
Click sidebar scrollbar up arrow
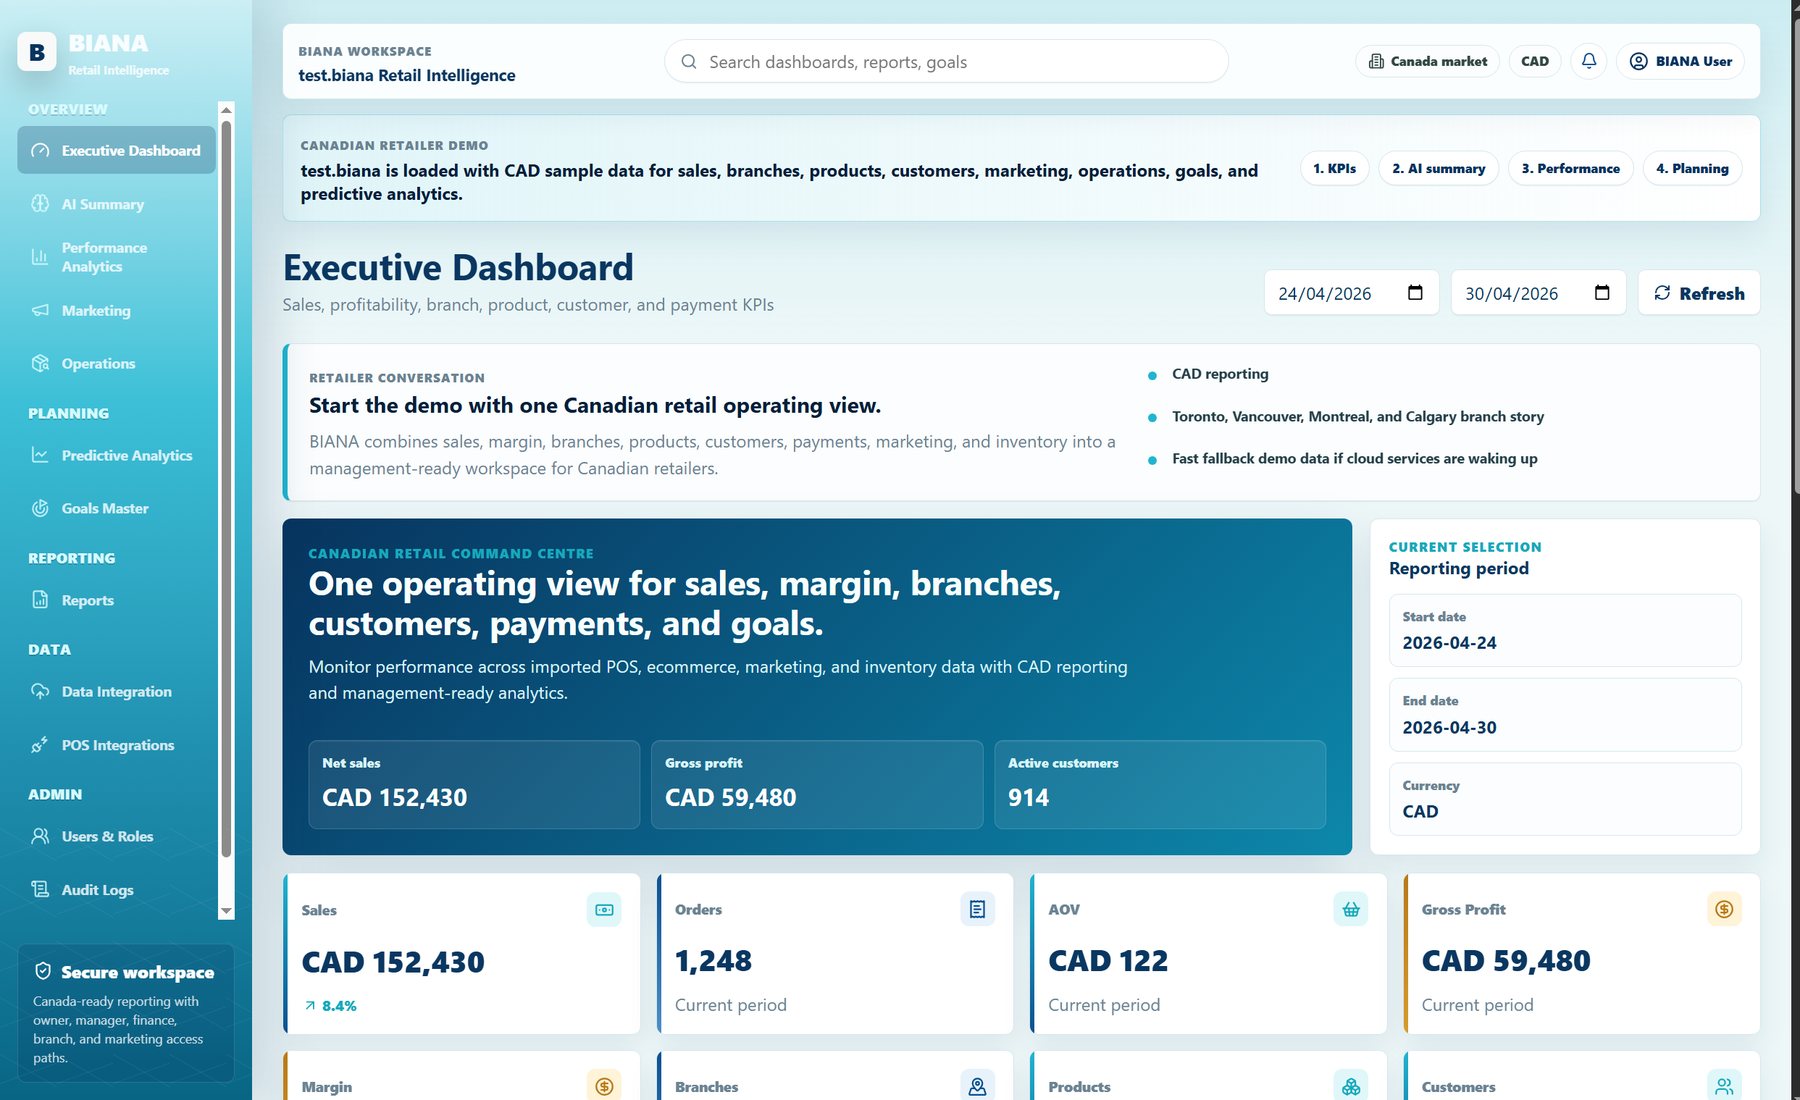pyautogui.click(x=226, y=109)
